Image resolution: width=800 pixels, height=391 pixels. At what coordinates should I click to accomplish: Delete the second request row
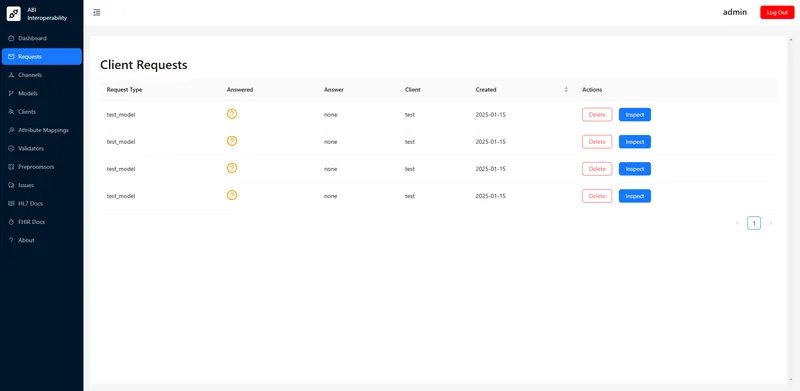[597, 142]
